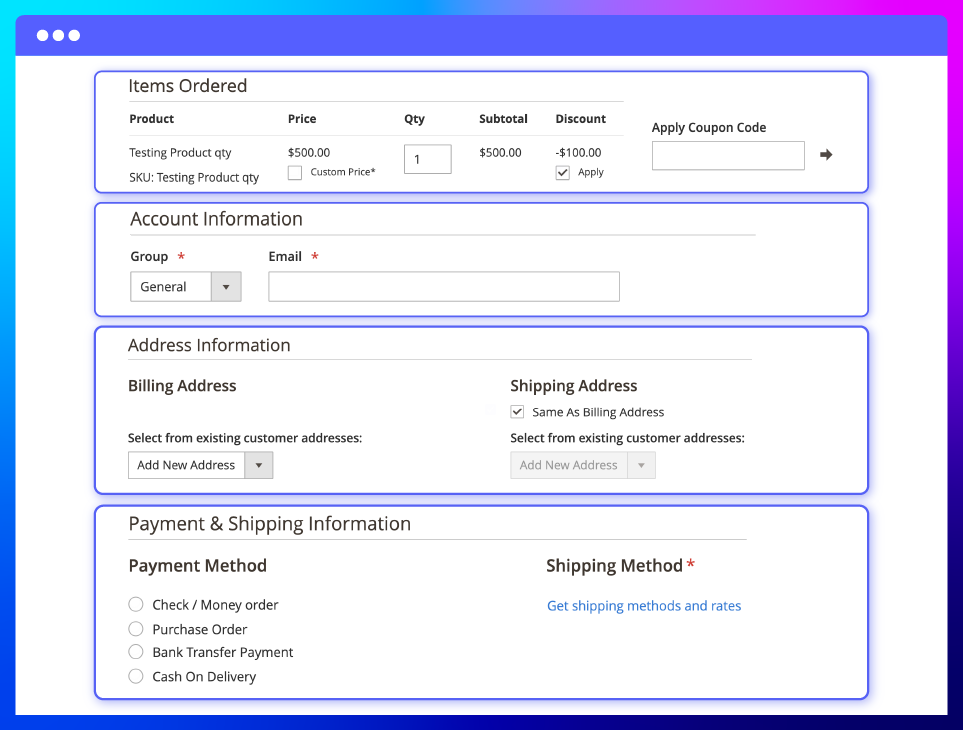This screenshot has width=963, height=730.
Task: Click the apply coupon arrow icon
Action: (x=826, y=155)
